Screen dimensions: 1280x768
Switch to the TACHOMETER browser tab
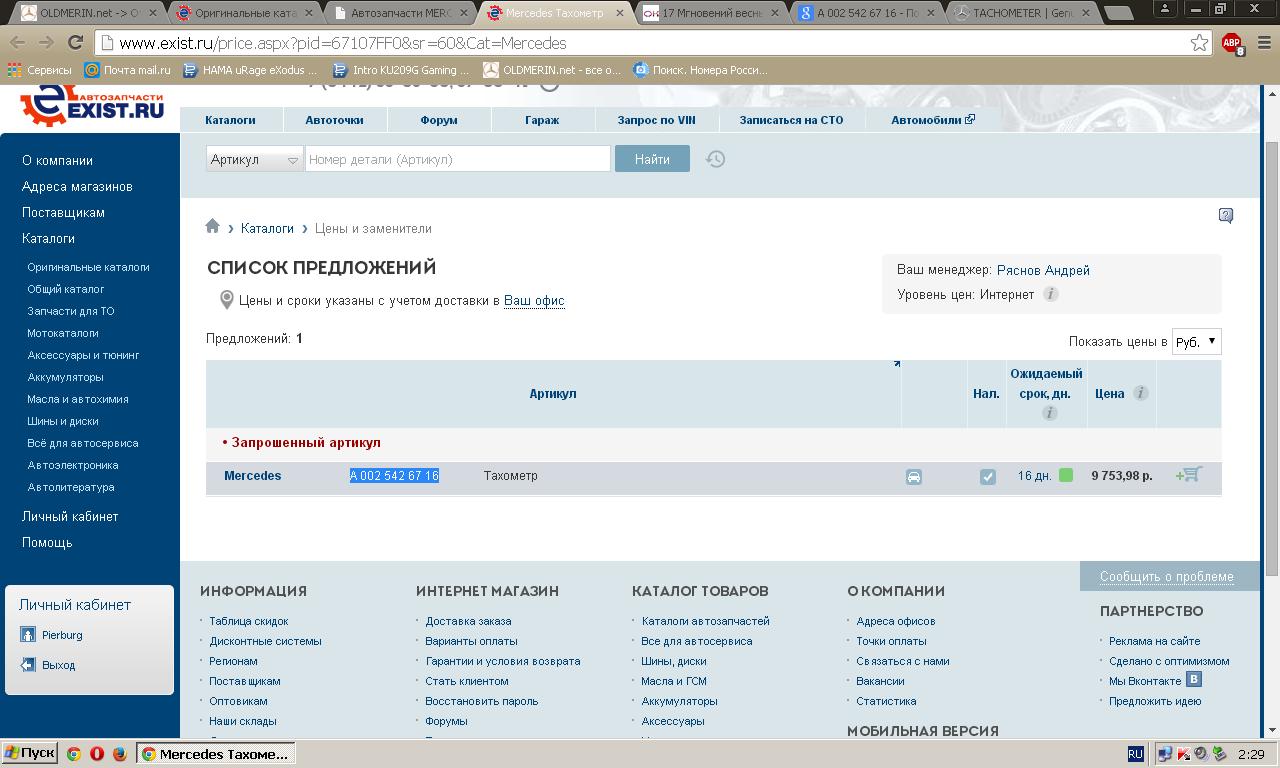pos(1021,13)
